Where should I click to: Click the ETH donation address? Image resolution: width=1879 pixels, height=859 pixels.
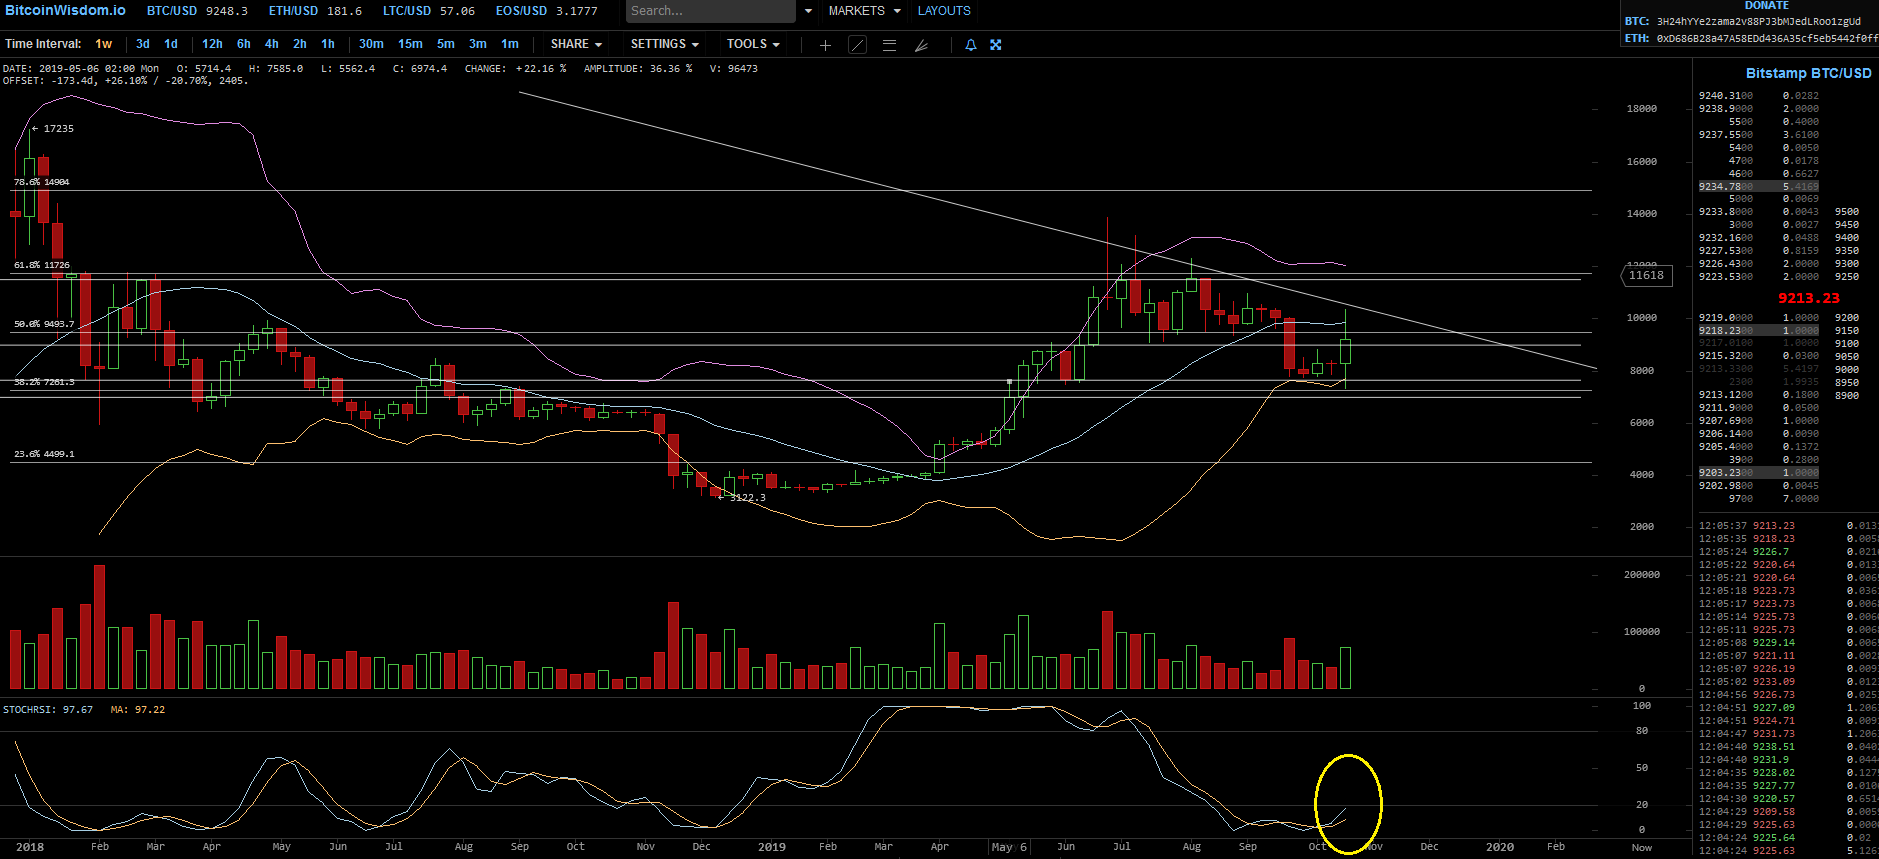[x=1767, y=38]
